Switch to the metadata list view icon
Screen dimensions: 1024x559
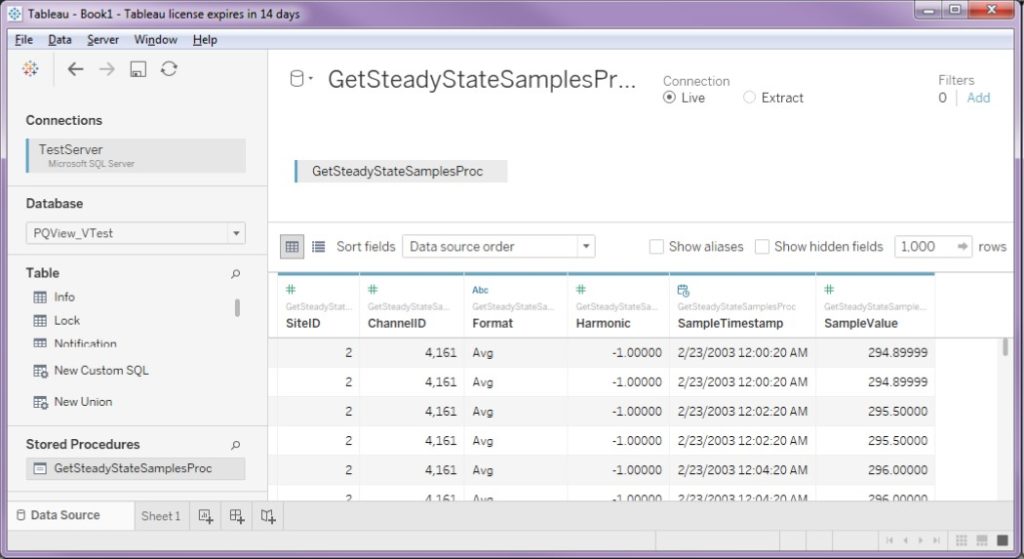[318, 246]
